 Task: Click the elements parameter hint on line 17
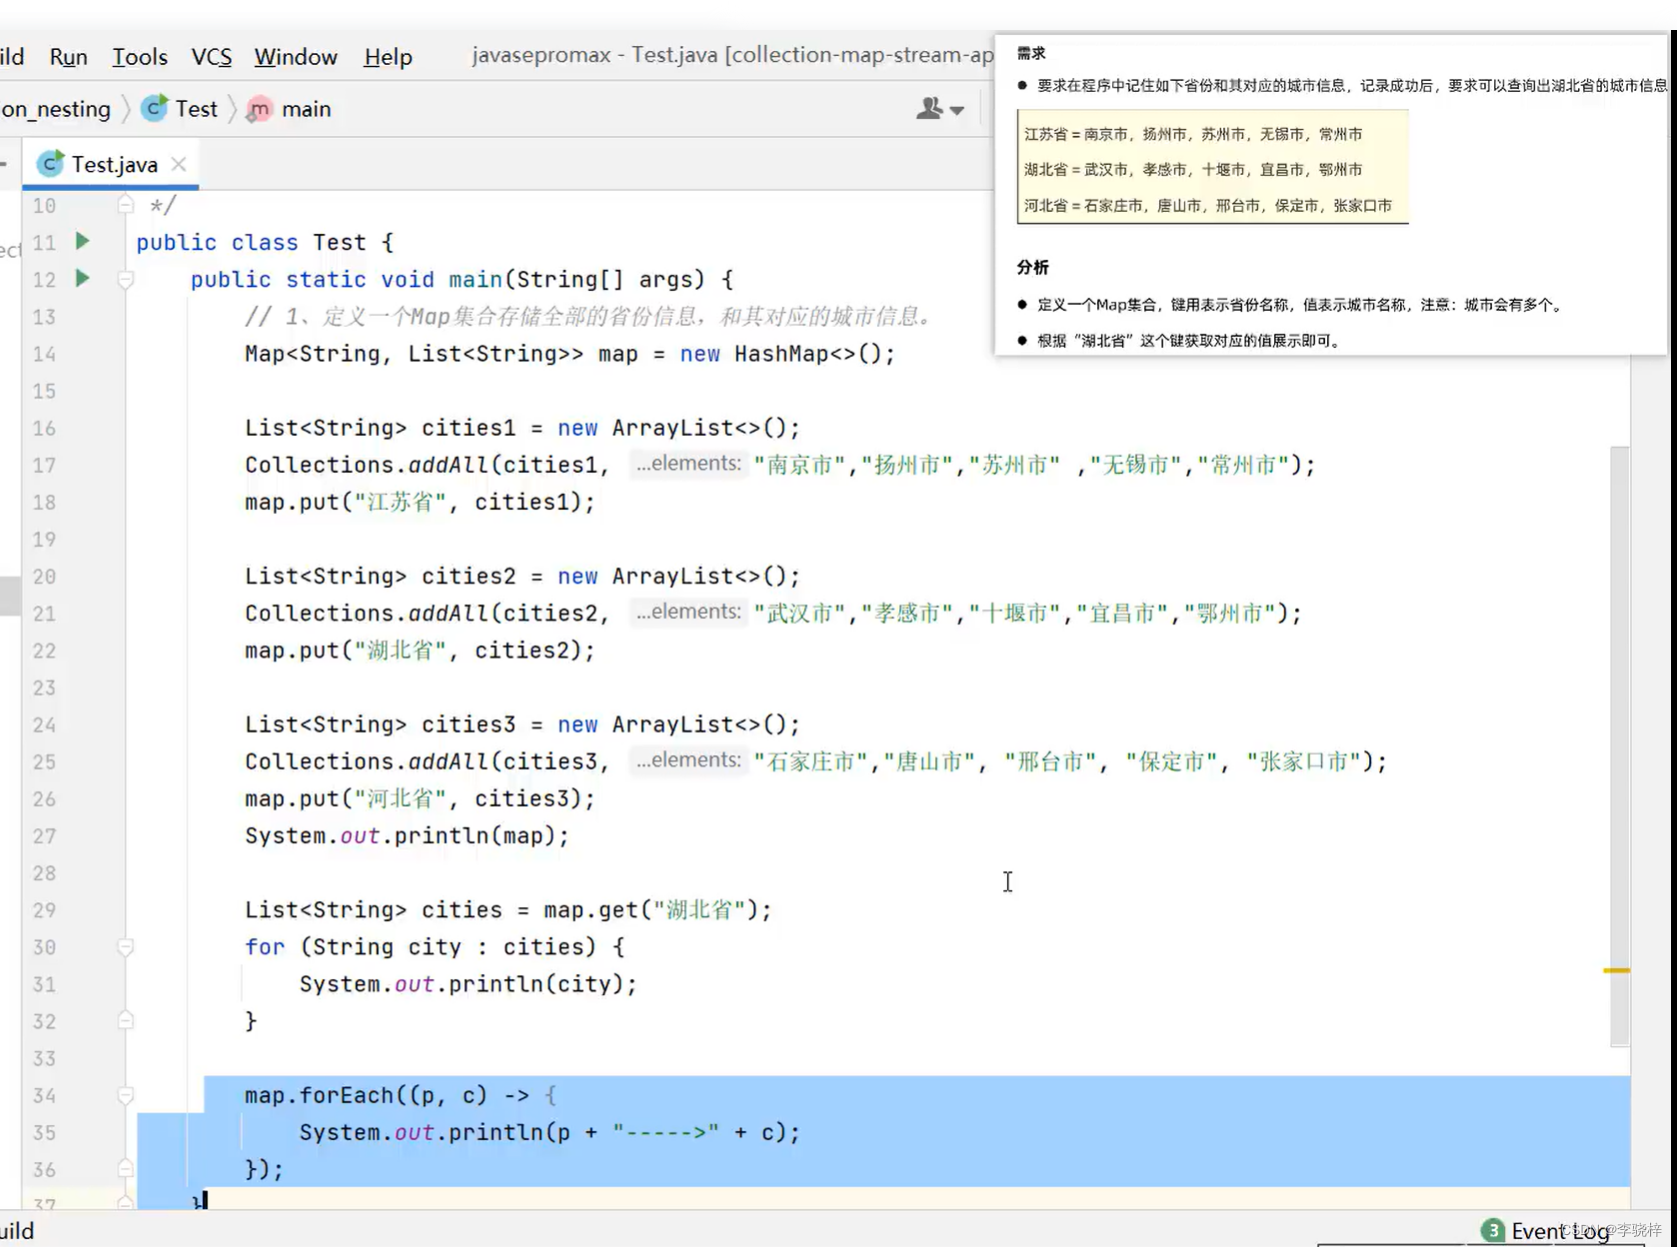pos(689,464)
